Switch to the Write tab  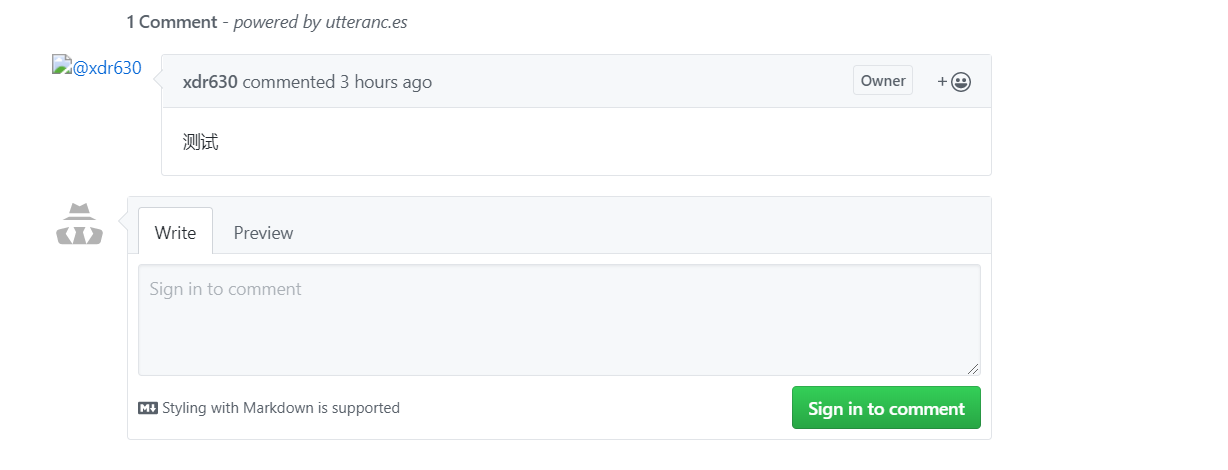(175, 232)
